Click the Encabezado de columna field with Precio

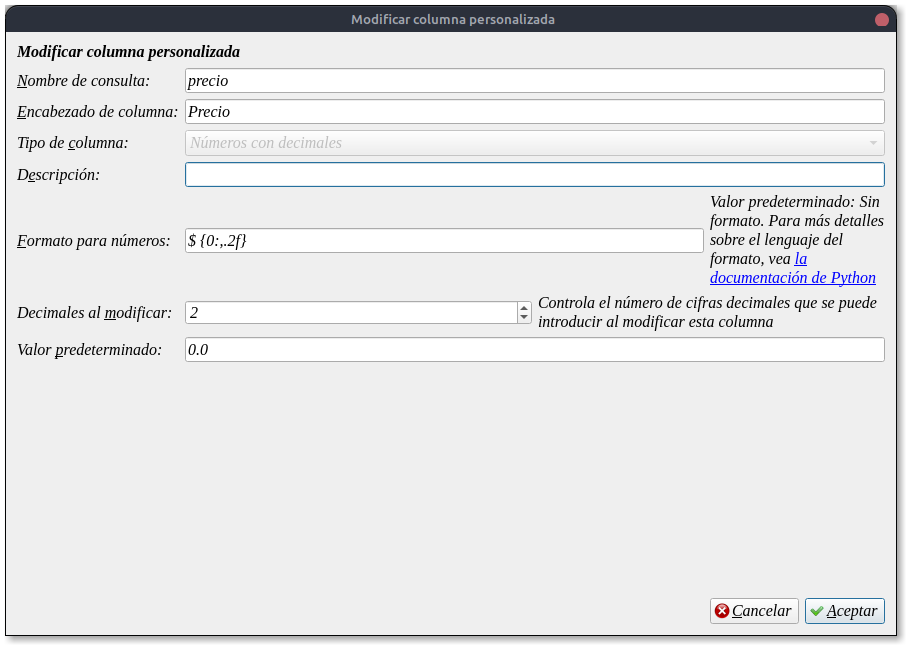click(x=534, y=112)
